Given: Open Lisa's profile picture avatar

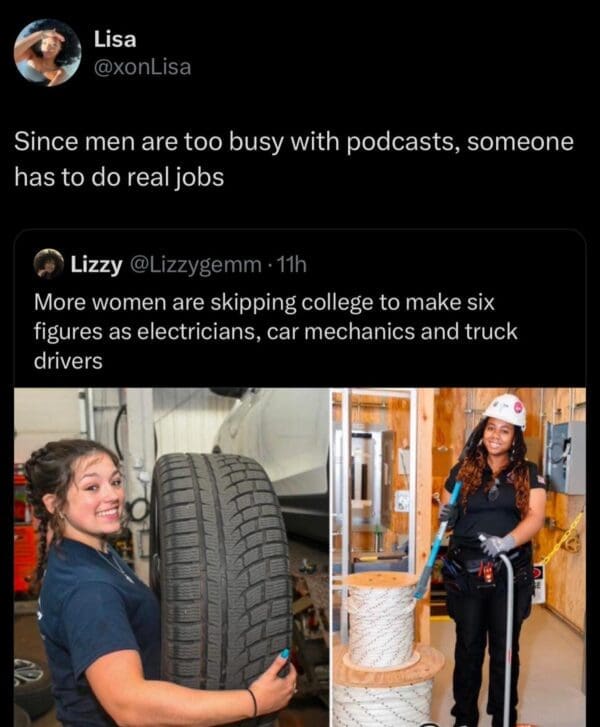Looking at the screenshot, I should pyautogui.click(x=48, y=53).
